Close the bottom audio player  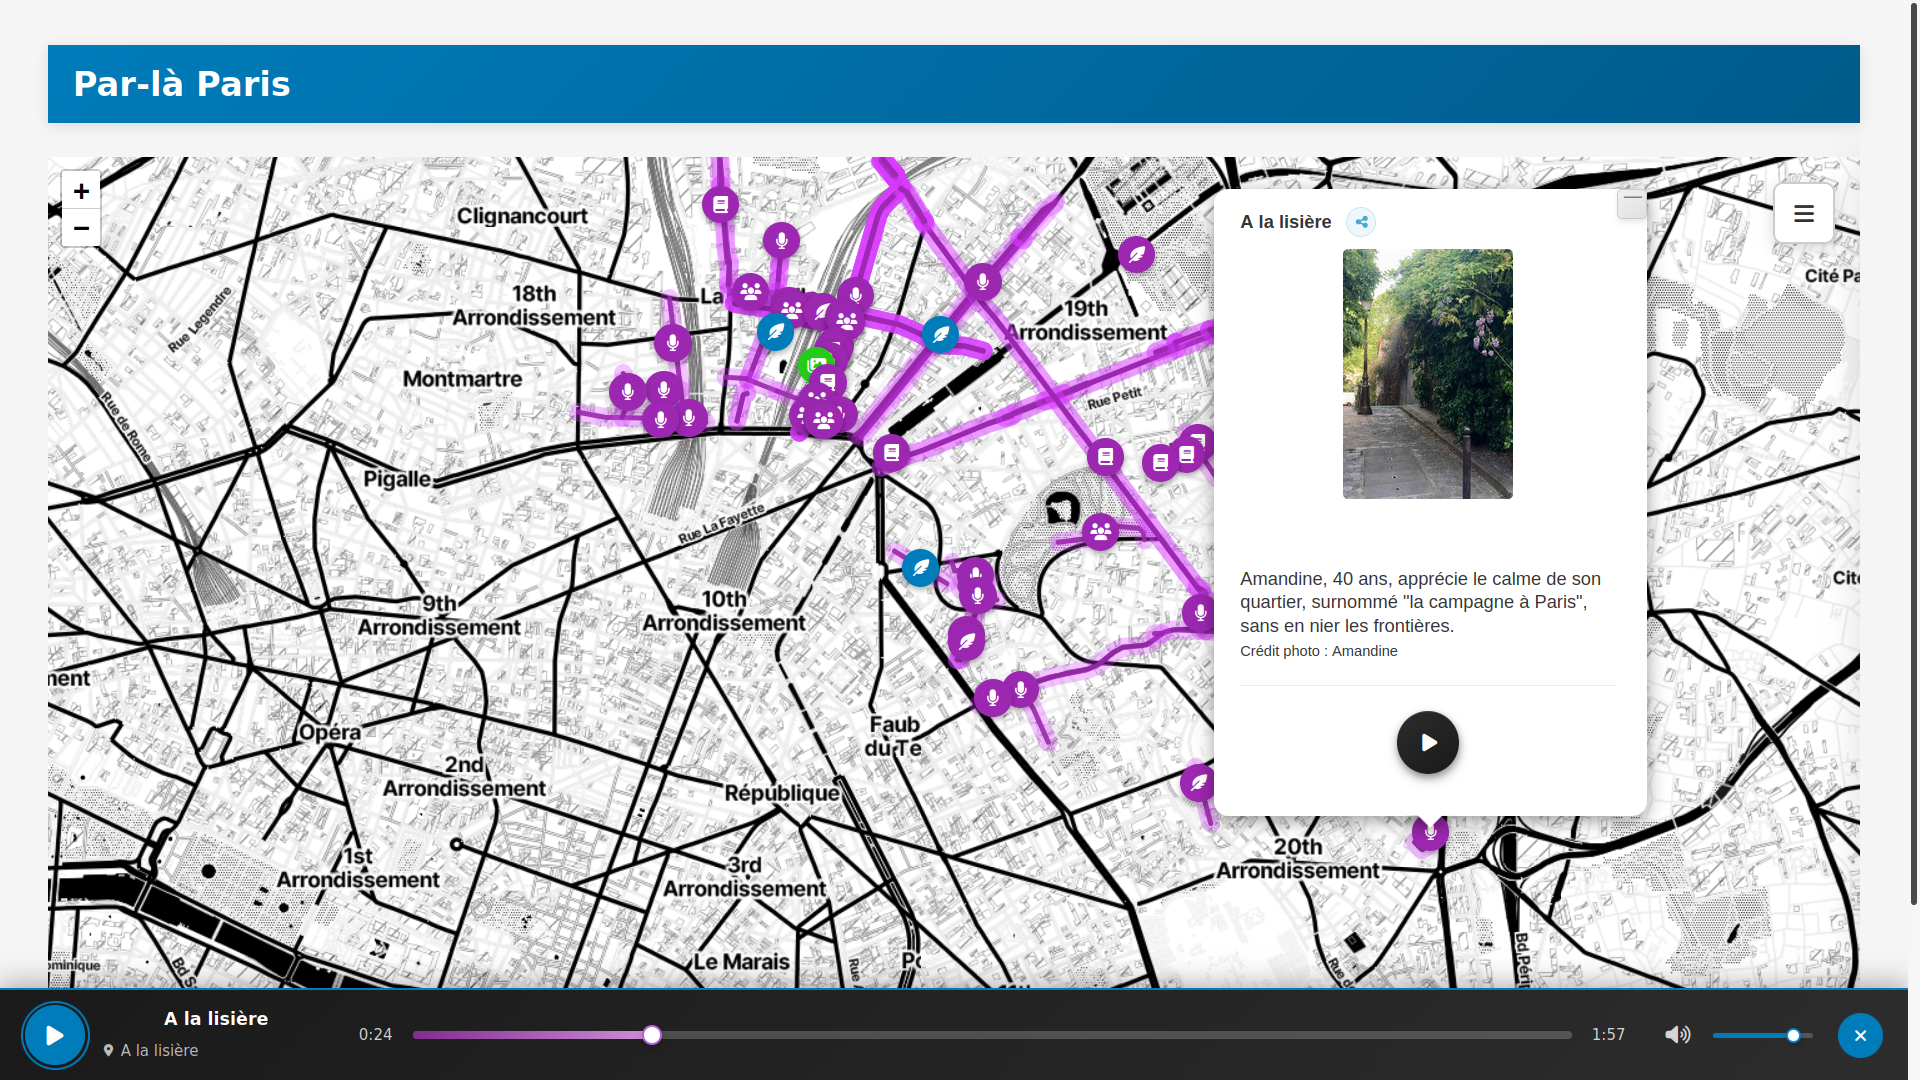1859,1036
